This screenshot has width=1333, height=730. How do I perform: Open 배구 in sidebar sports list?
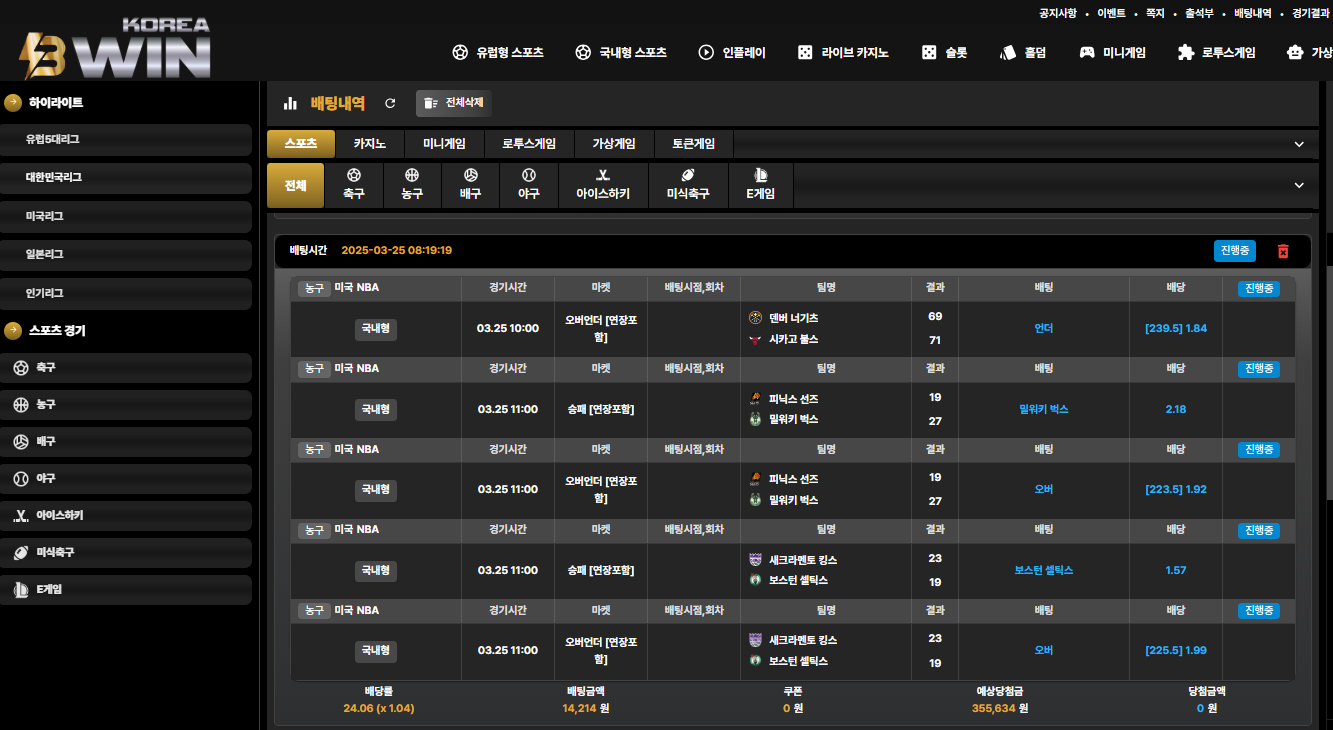pos(126,442)
